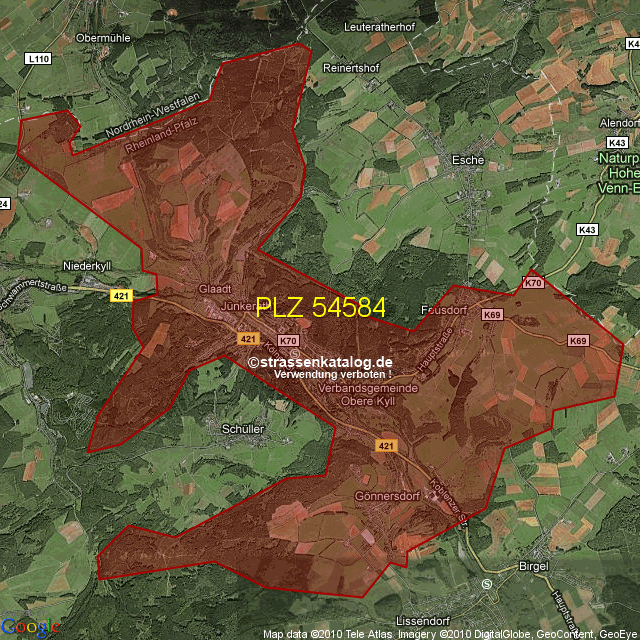Image resolution: width=640 pixels, height=640 pixels.
Task: Click the L110 road shield
Action: pos(38,60)
